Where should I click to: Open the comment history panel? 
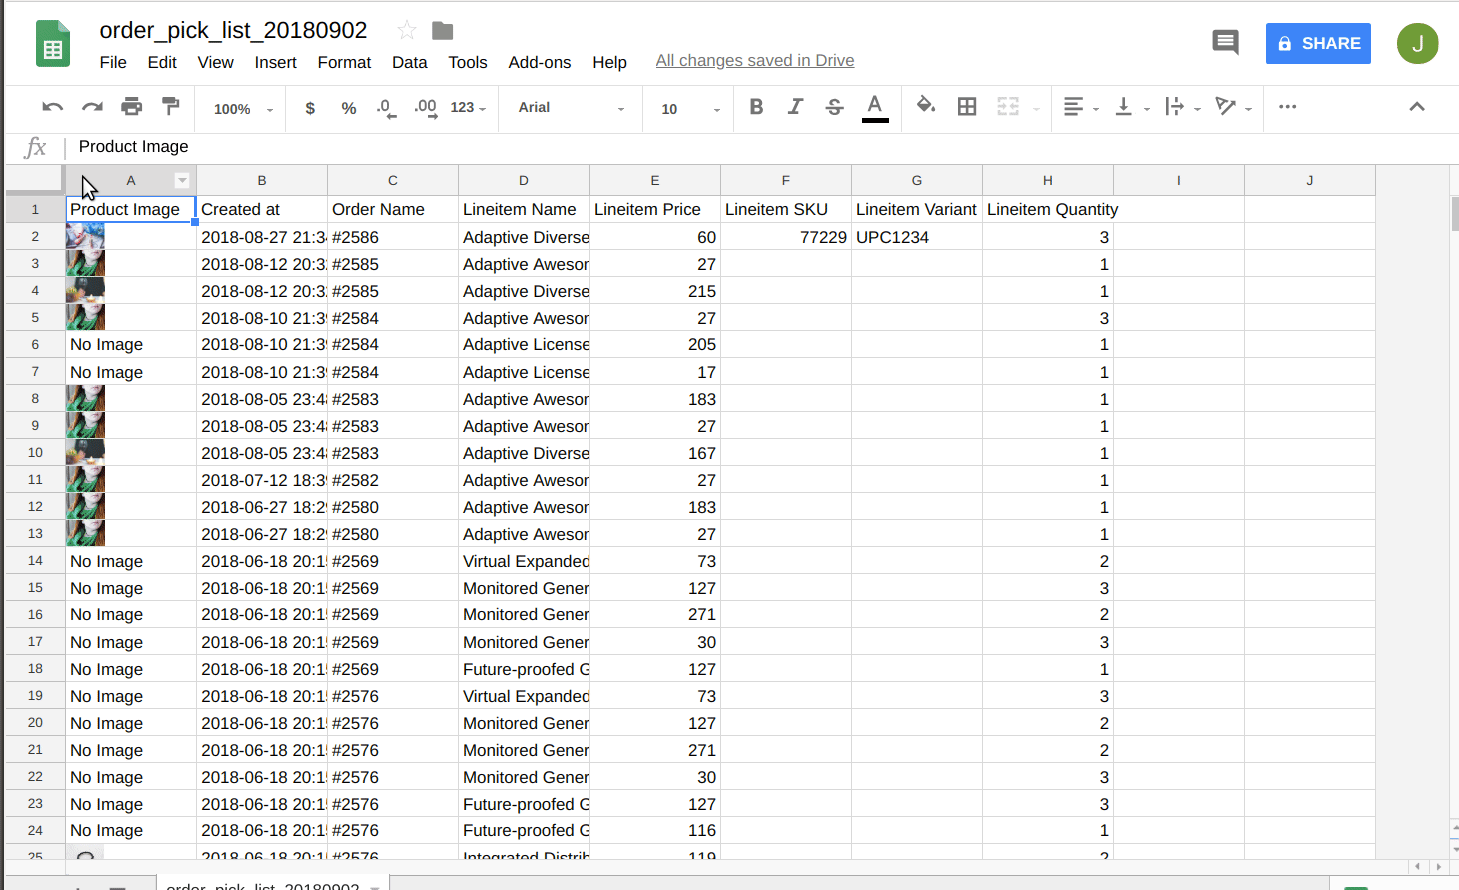tap(1225, 42)
